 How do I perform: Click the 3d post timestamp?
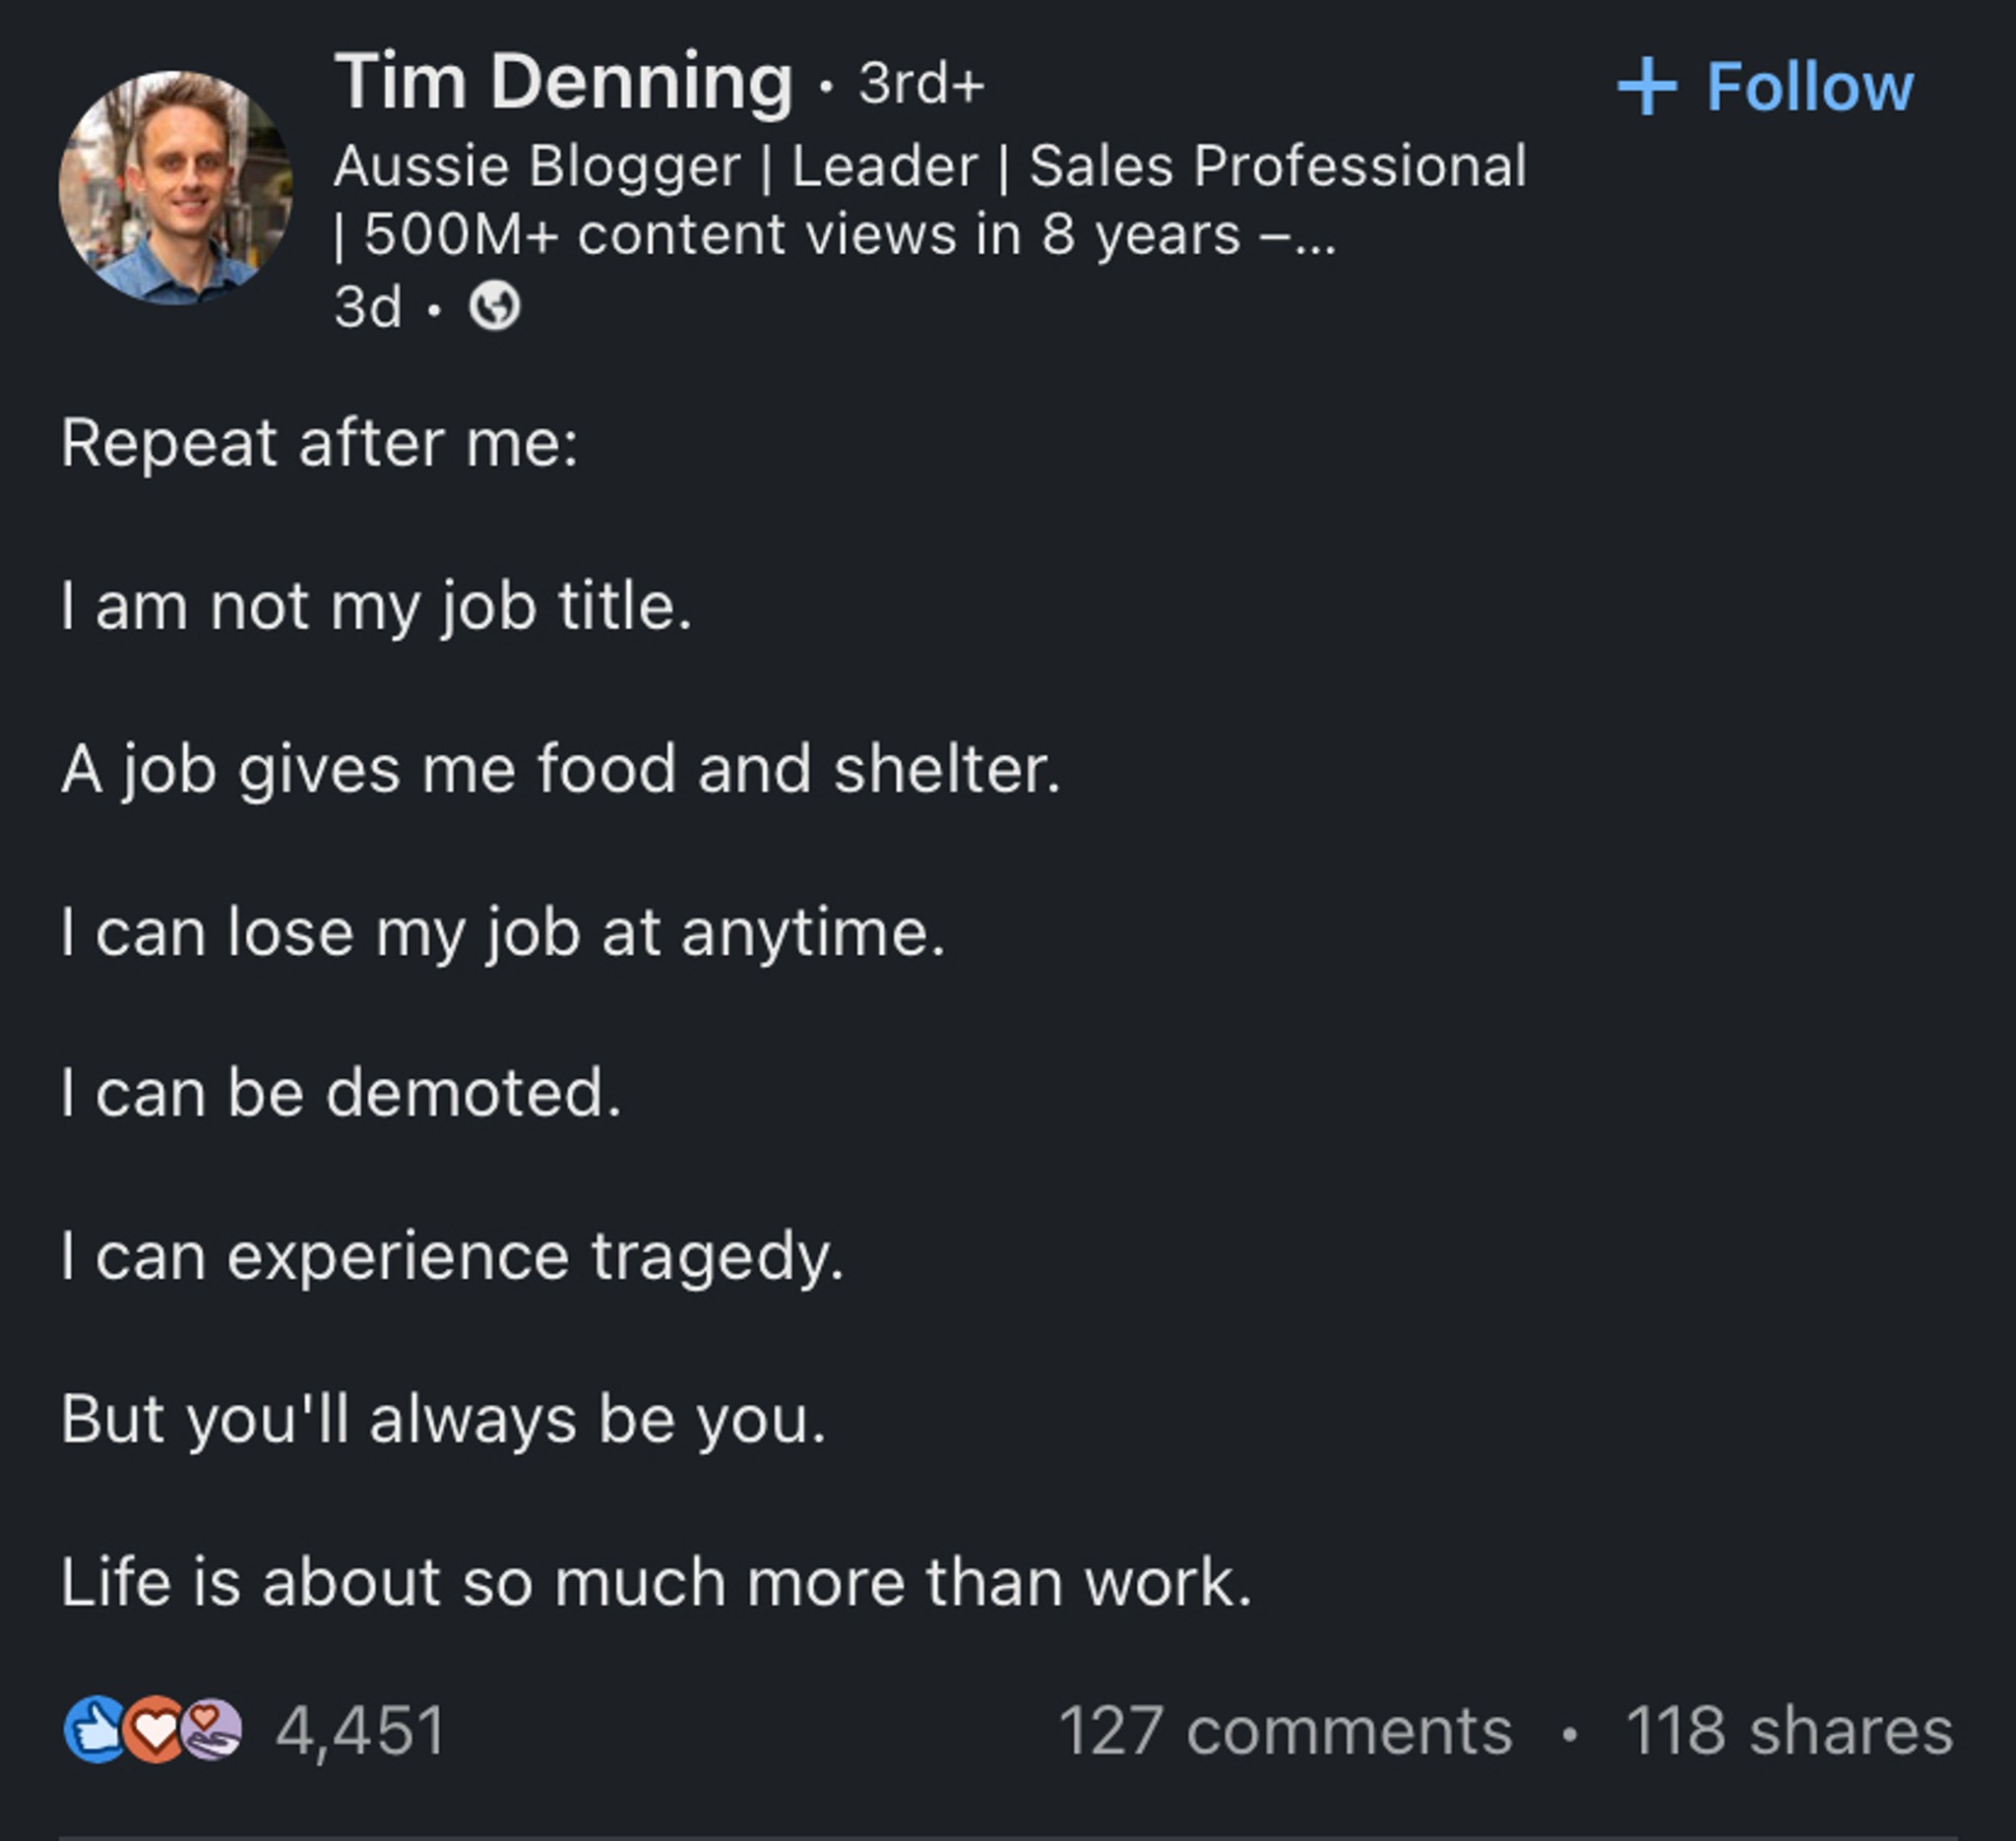point(368,306)
